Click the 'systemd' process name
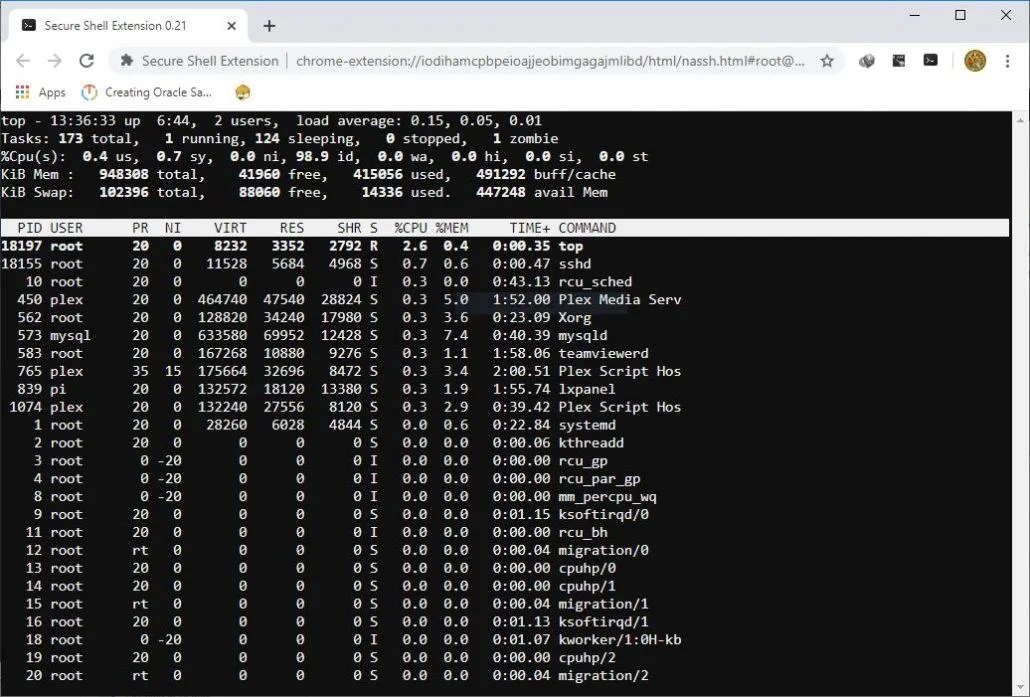 pyautogui.click(x=587, y=425)
